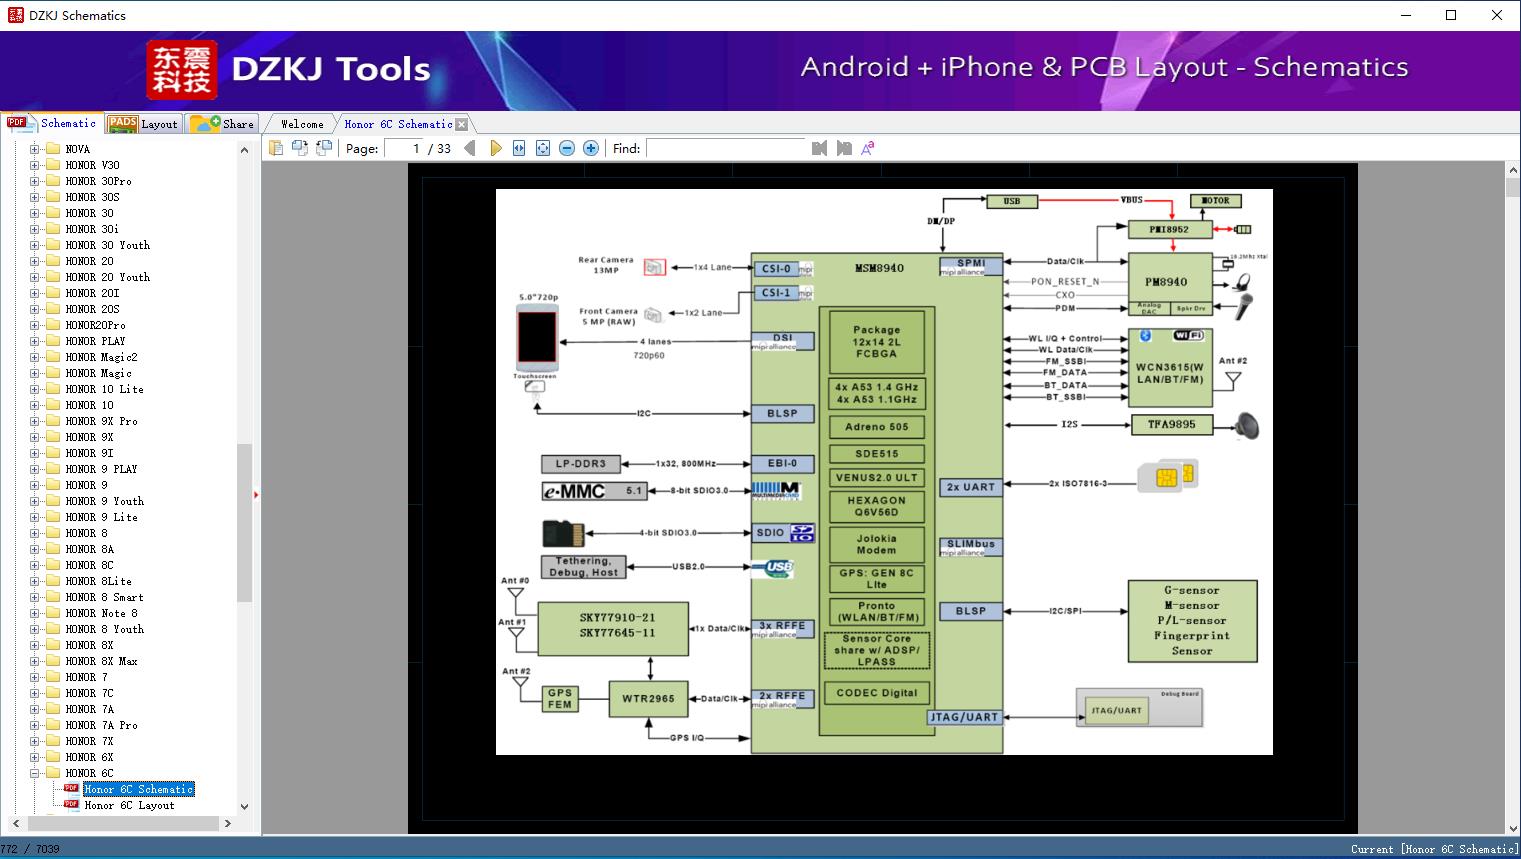This screenshot has width=1521, height=859.
Task: Switch to the Welcome document tab
Action: coord(301,124)
